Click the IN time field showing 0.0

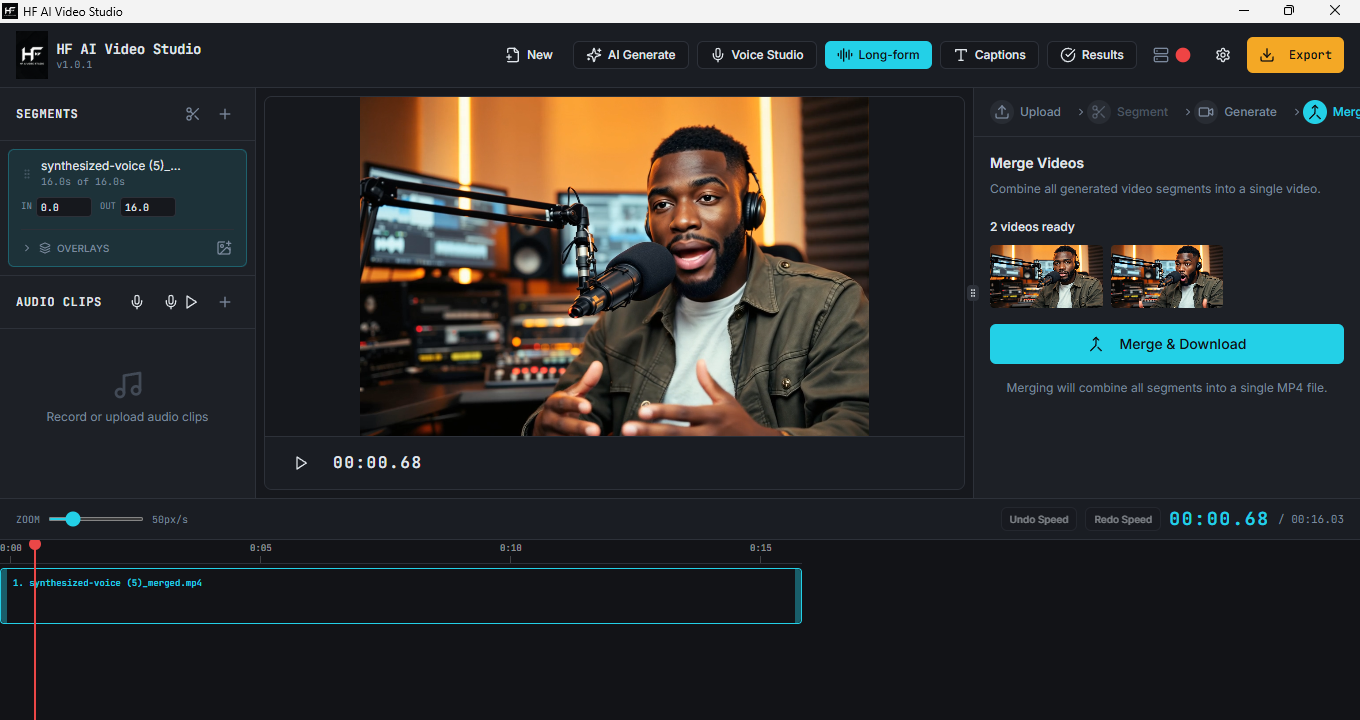(x=64, y=207)
